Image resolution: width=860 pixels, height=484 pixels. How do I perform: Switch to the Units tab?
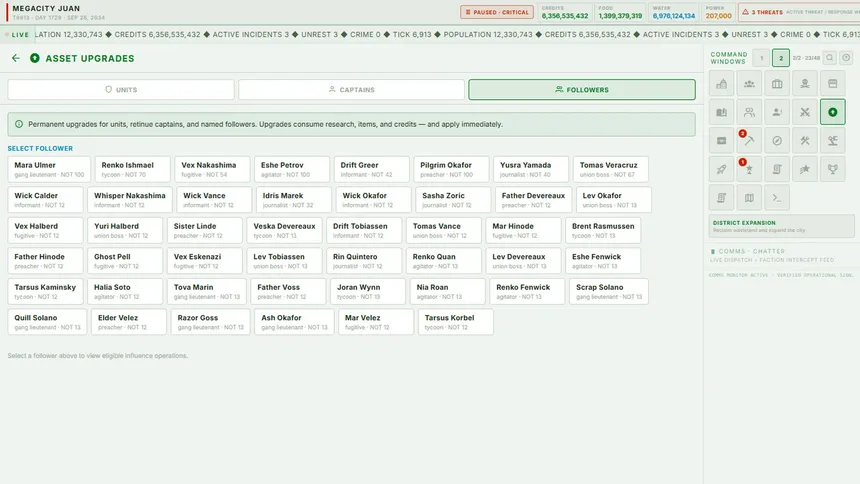click(121, 89)
